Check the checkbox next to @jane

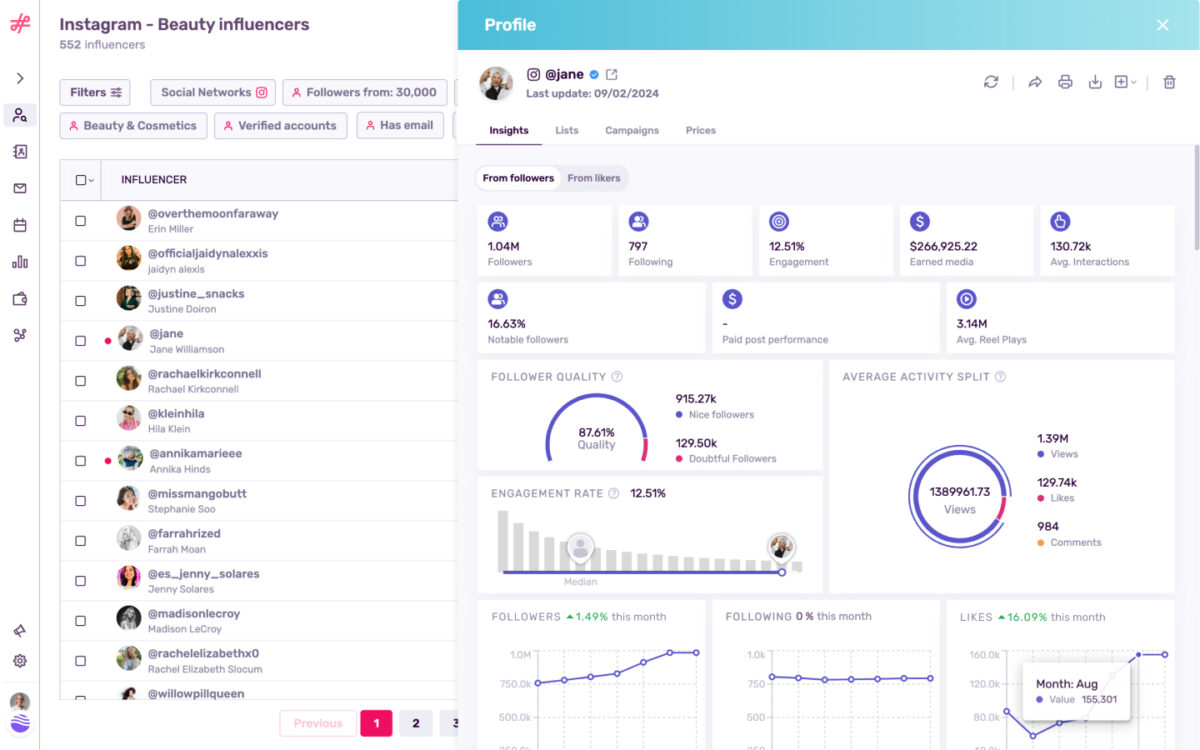(x=82, y=340)
